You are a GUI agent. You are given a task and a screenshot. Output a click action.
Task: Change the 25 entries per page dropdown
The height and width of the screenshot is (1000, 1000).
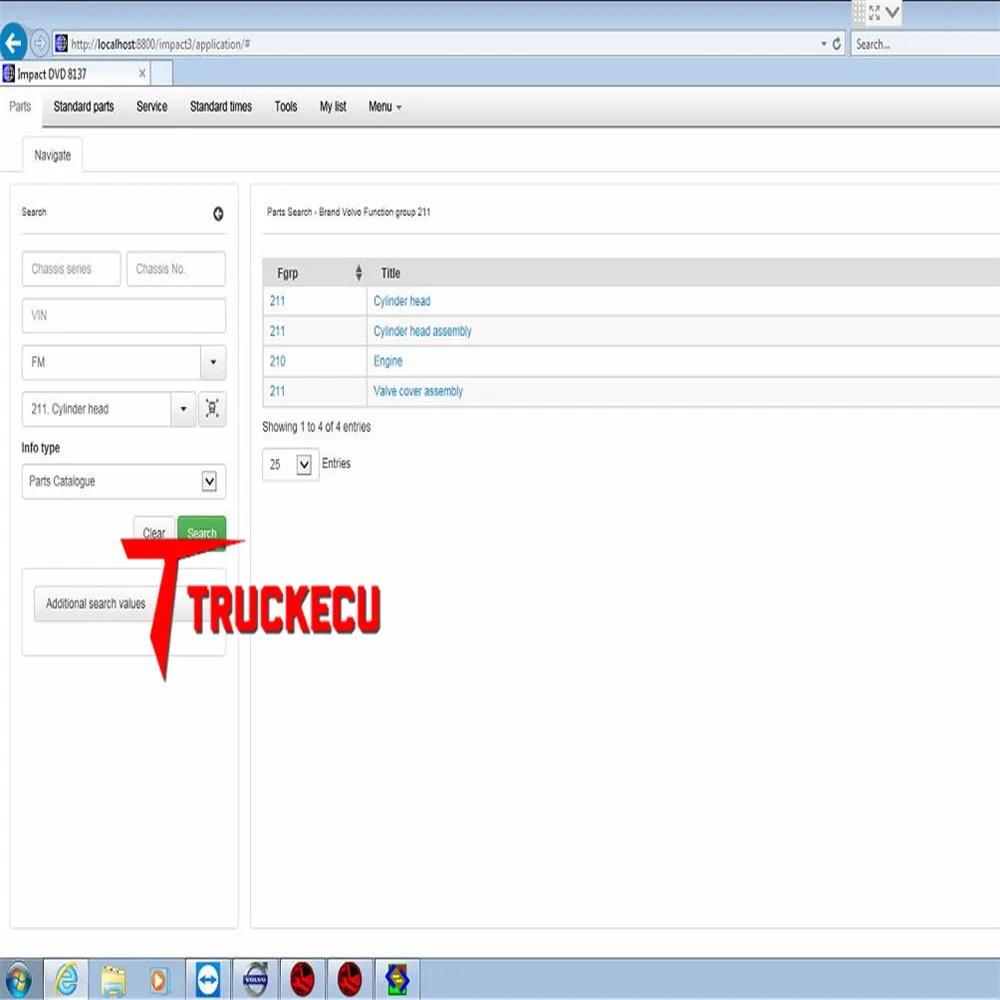tap(304, 464)
